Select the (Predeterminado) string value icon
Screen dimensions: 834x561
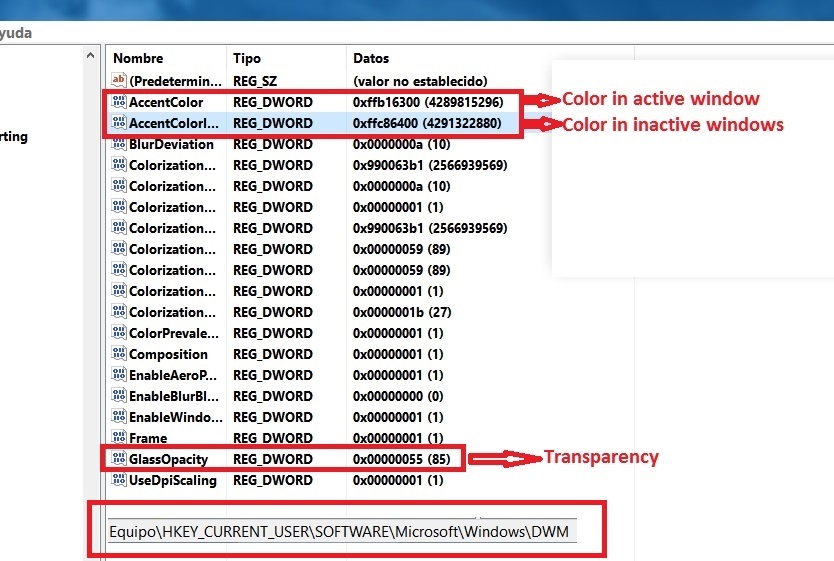(x=118, y=80)
